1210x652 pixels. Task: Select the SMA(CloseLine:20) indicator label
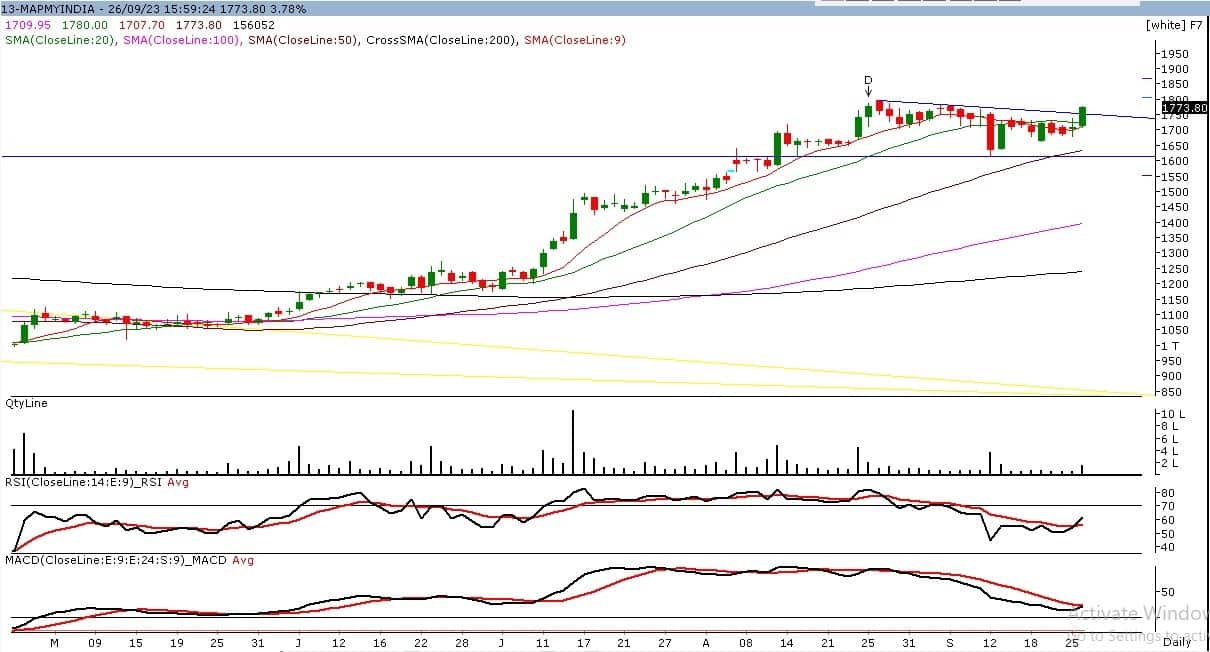click(60, 40)
